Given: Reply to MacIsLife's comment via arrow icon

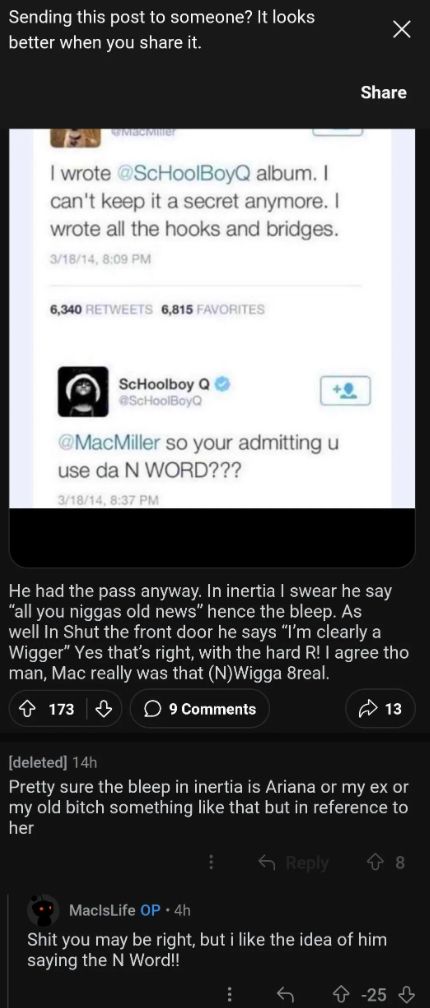Looking at the screenshot, I should pyautogui.click(x=283, y=995).
